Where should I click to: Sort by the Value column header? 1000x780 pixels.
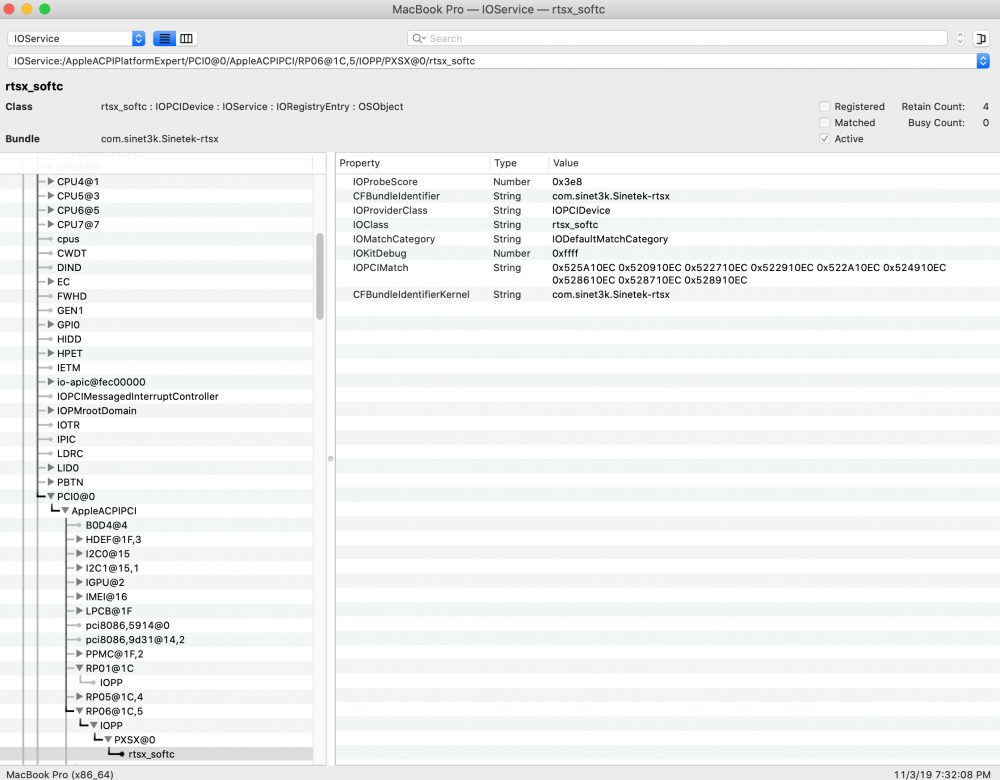[774, 163]
